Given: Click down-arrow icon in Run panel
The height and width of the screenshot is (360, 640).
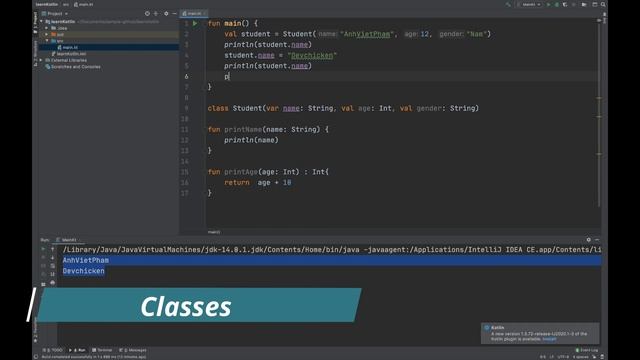Looking at the screenshot, I should pos(53,258).
